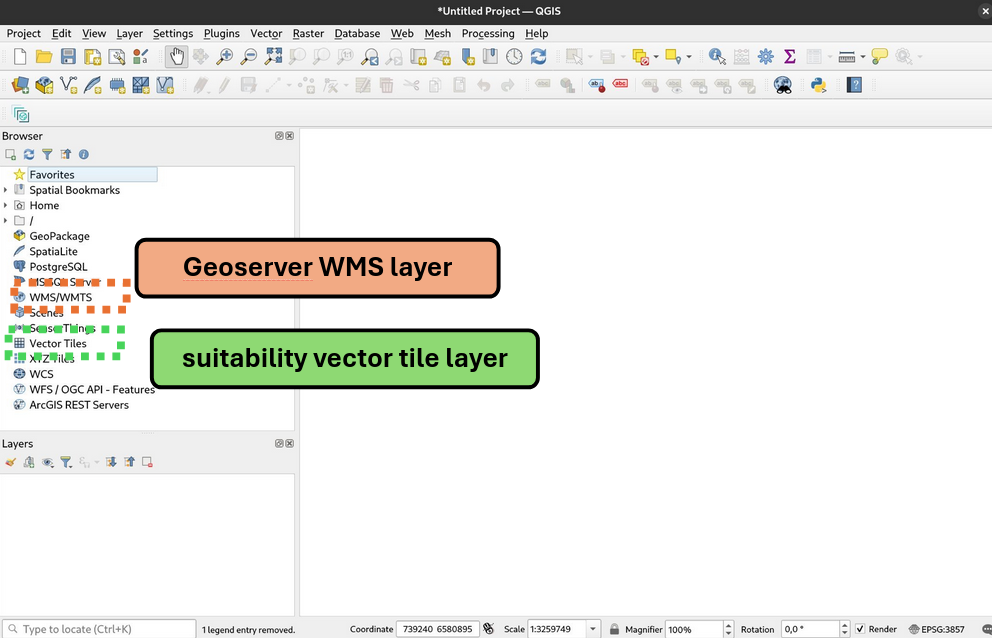Click the Map Tips speech bubble icon
Screen dimensions: 992x638
click(x=879, y=57)
